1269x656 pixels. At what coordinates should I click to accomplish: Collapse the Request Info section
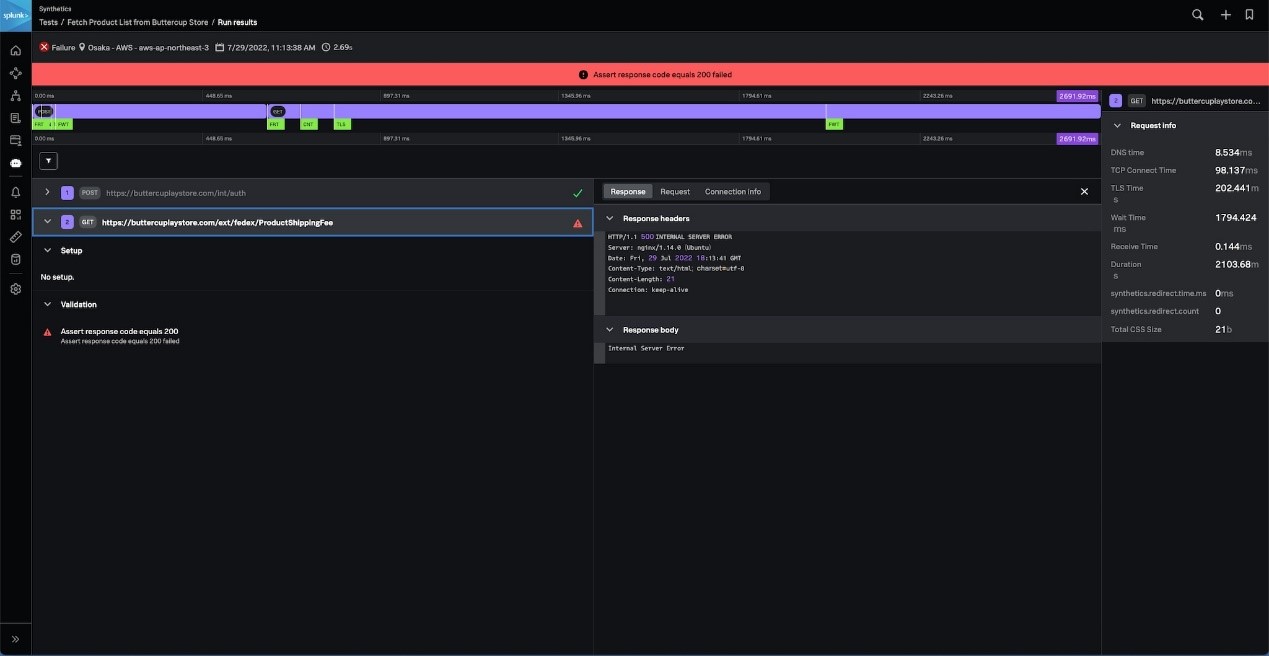point(1117,125)
